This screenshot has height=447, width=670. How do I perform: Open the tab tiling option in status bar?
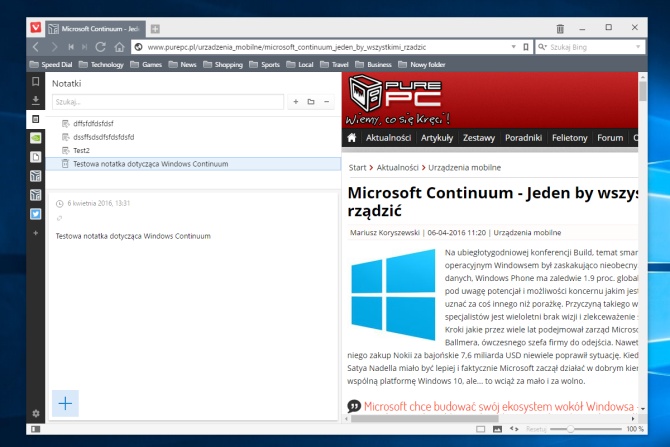[481, 429]
